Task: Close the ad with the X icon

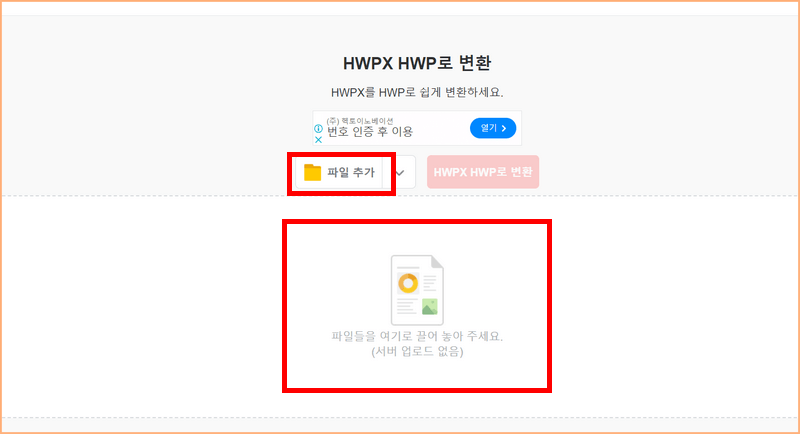Action: point(318,139)
